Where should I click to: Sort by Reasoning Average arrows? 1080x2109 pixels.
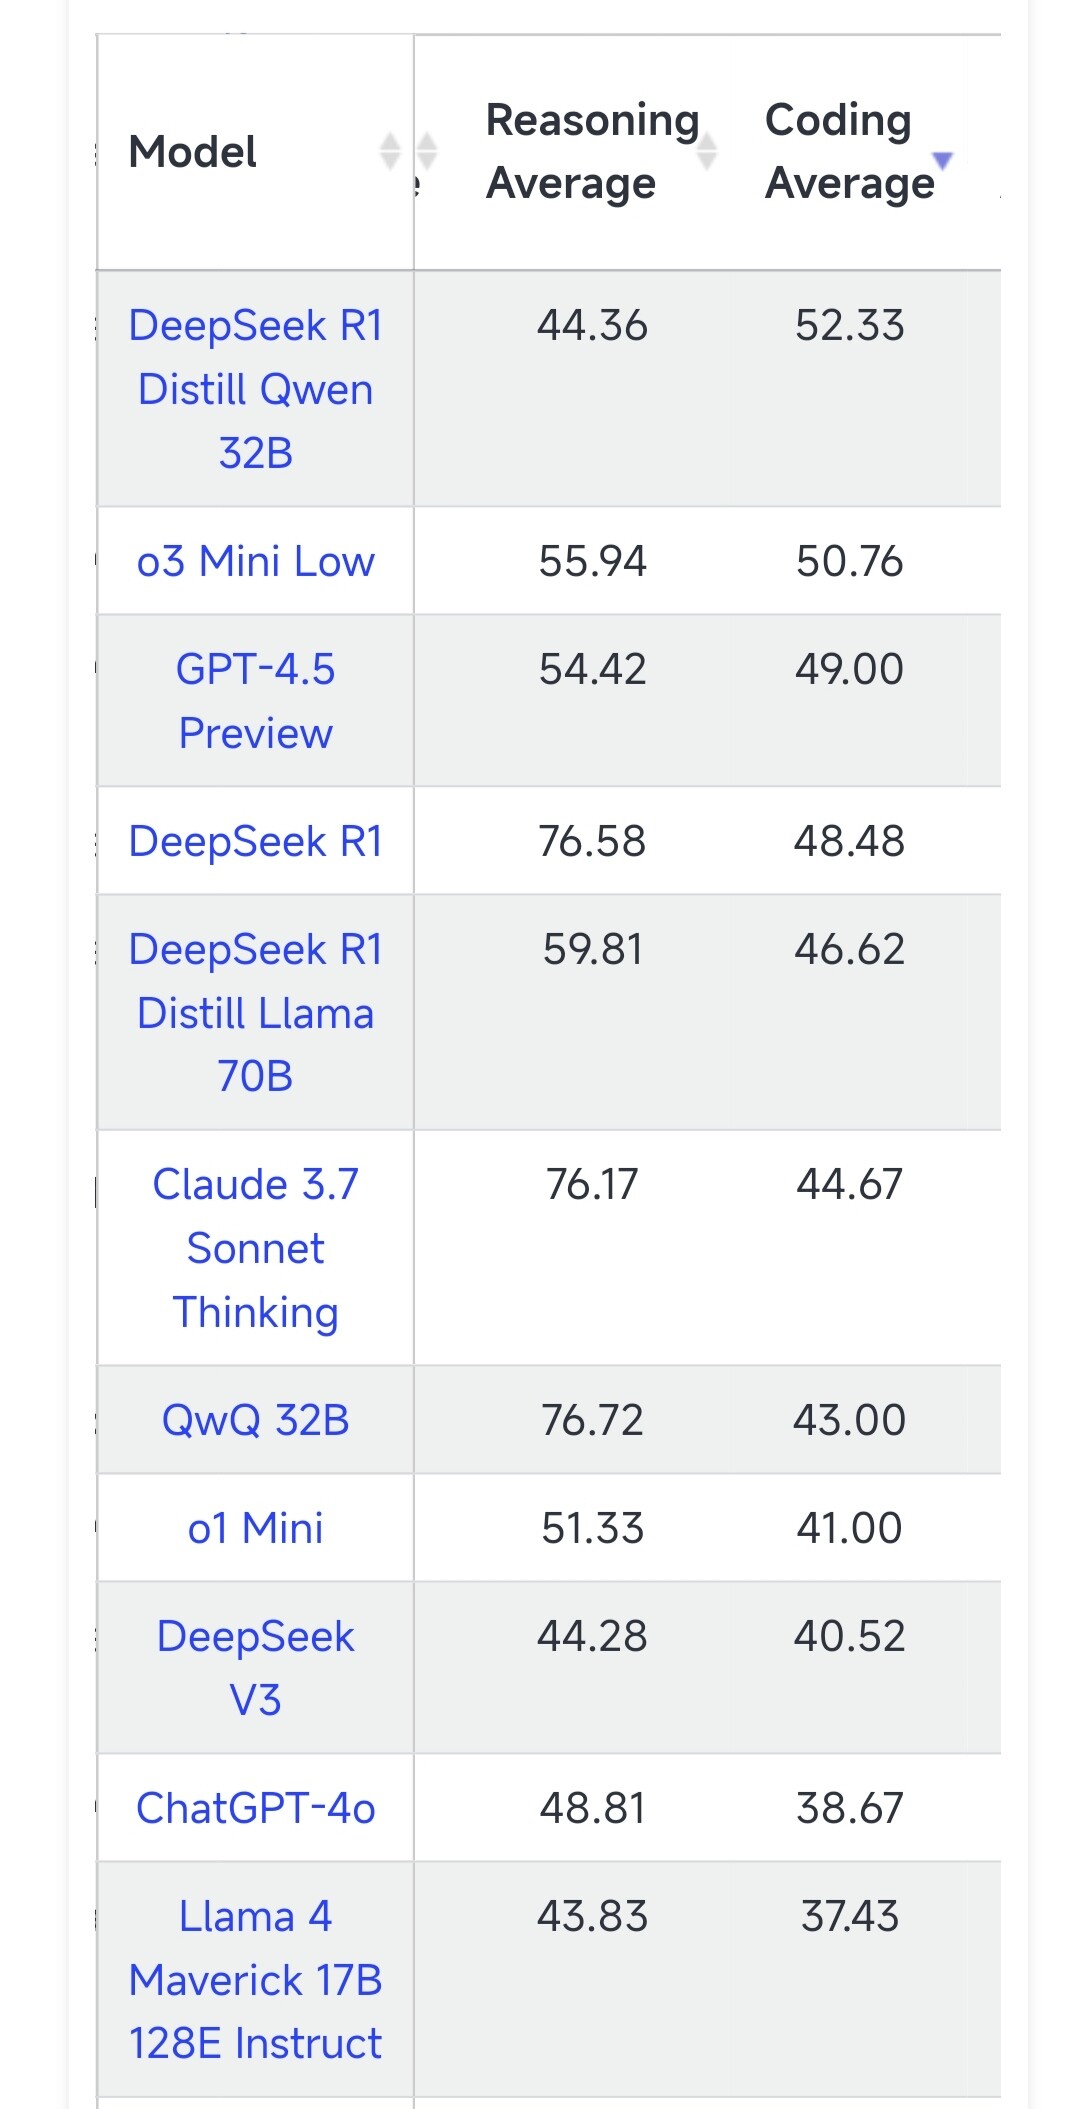(x=707, y=151)
